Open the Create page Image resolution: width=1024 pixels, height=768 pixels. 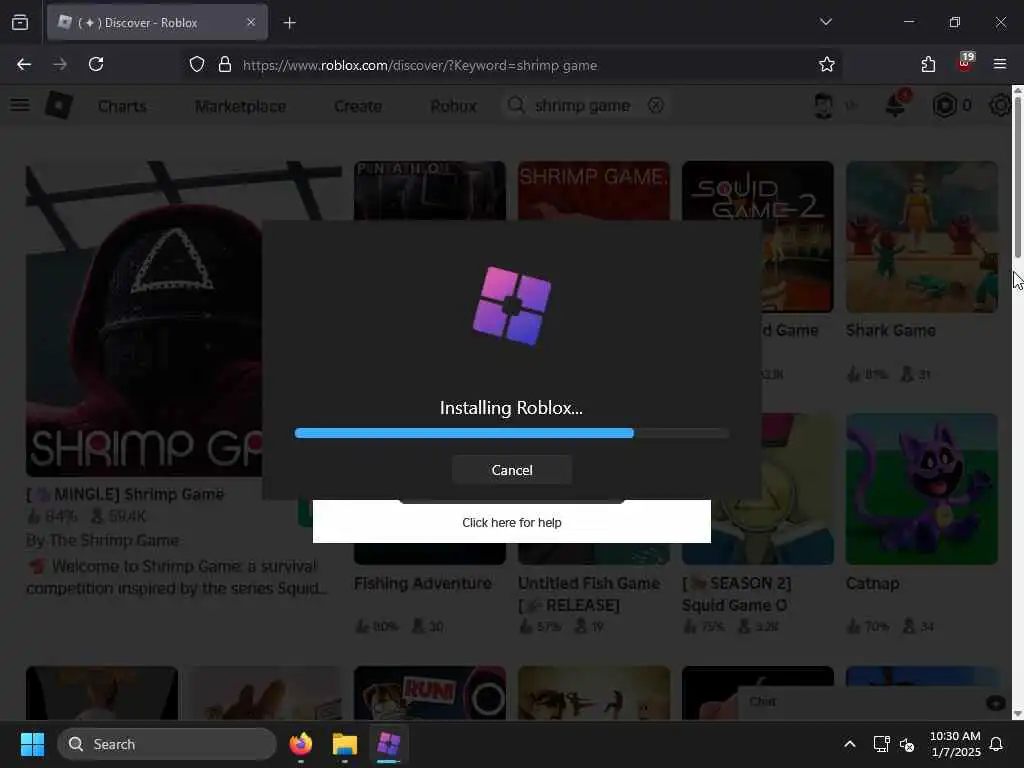pyautogui.click(x=358, y=106)
